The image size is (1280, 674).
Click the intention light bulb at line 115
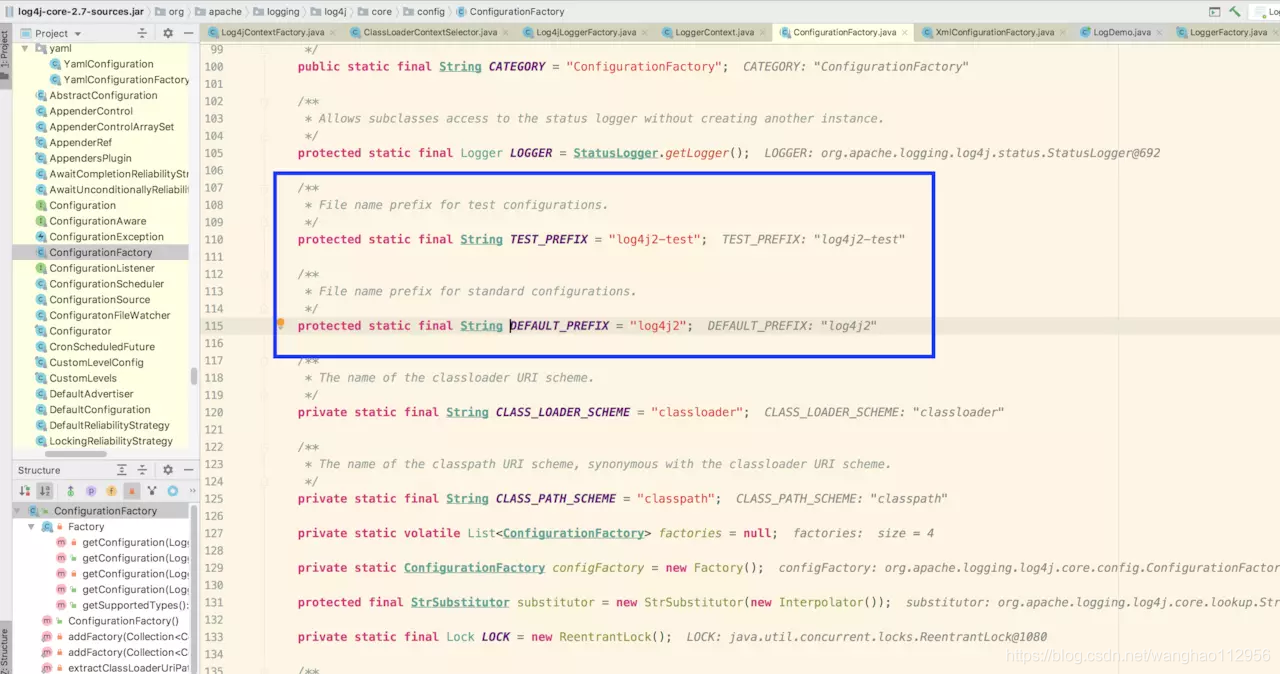281,324
